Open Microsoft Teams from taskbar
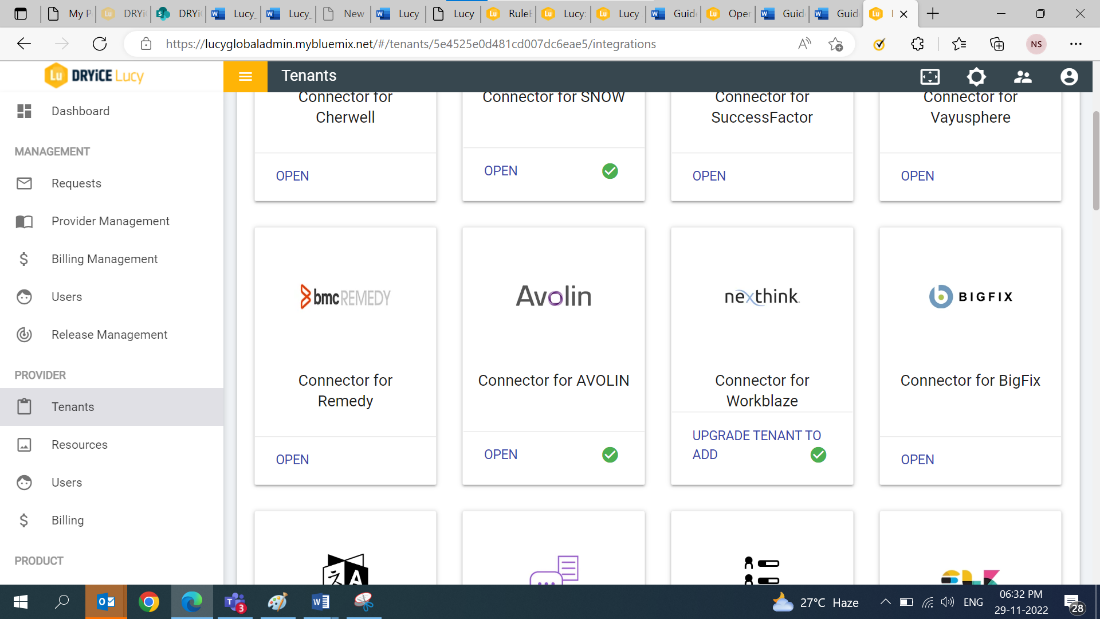The image size is (1100, 619). tap(234, 602)
